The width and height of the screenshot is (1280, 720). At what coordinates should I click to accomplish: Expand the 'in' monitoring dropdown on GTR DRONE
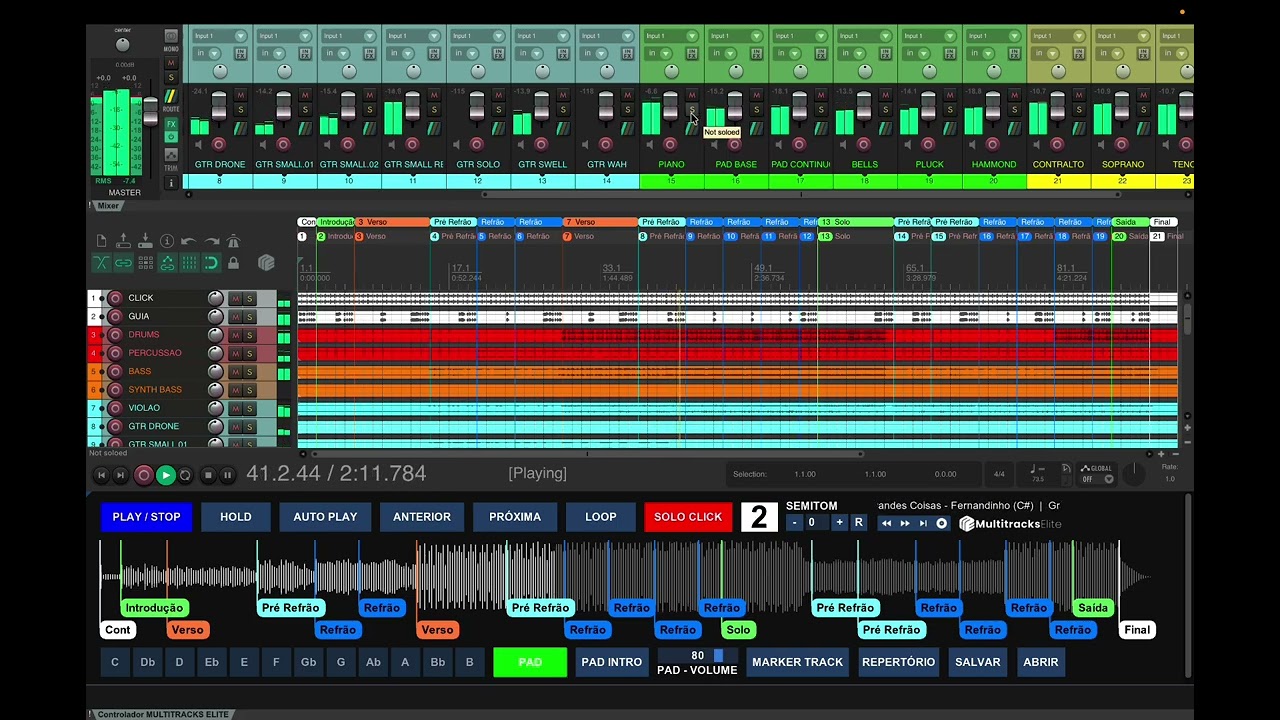206,53
